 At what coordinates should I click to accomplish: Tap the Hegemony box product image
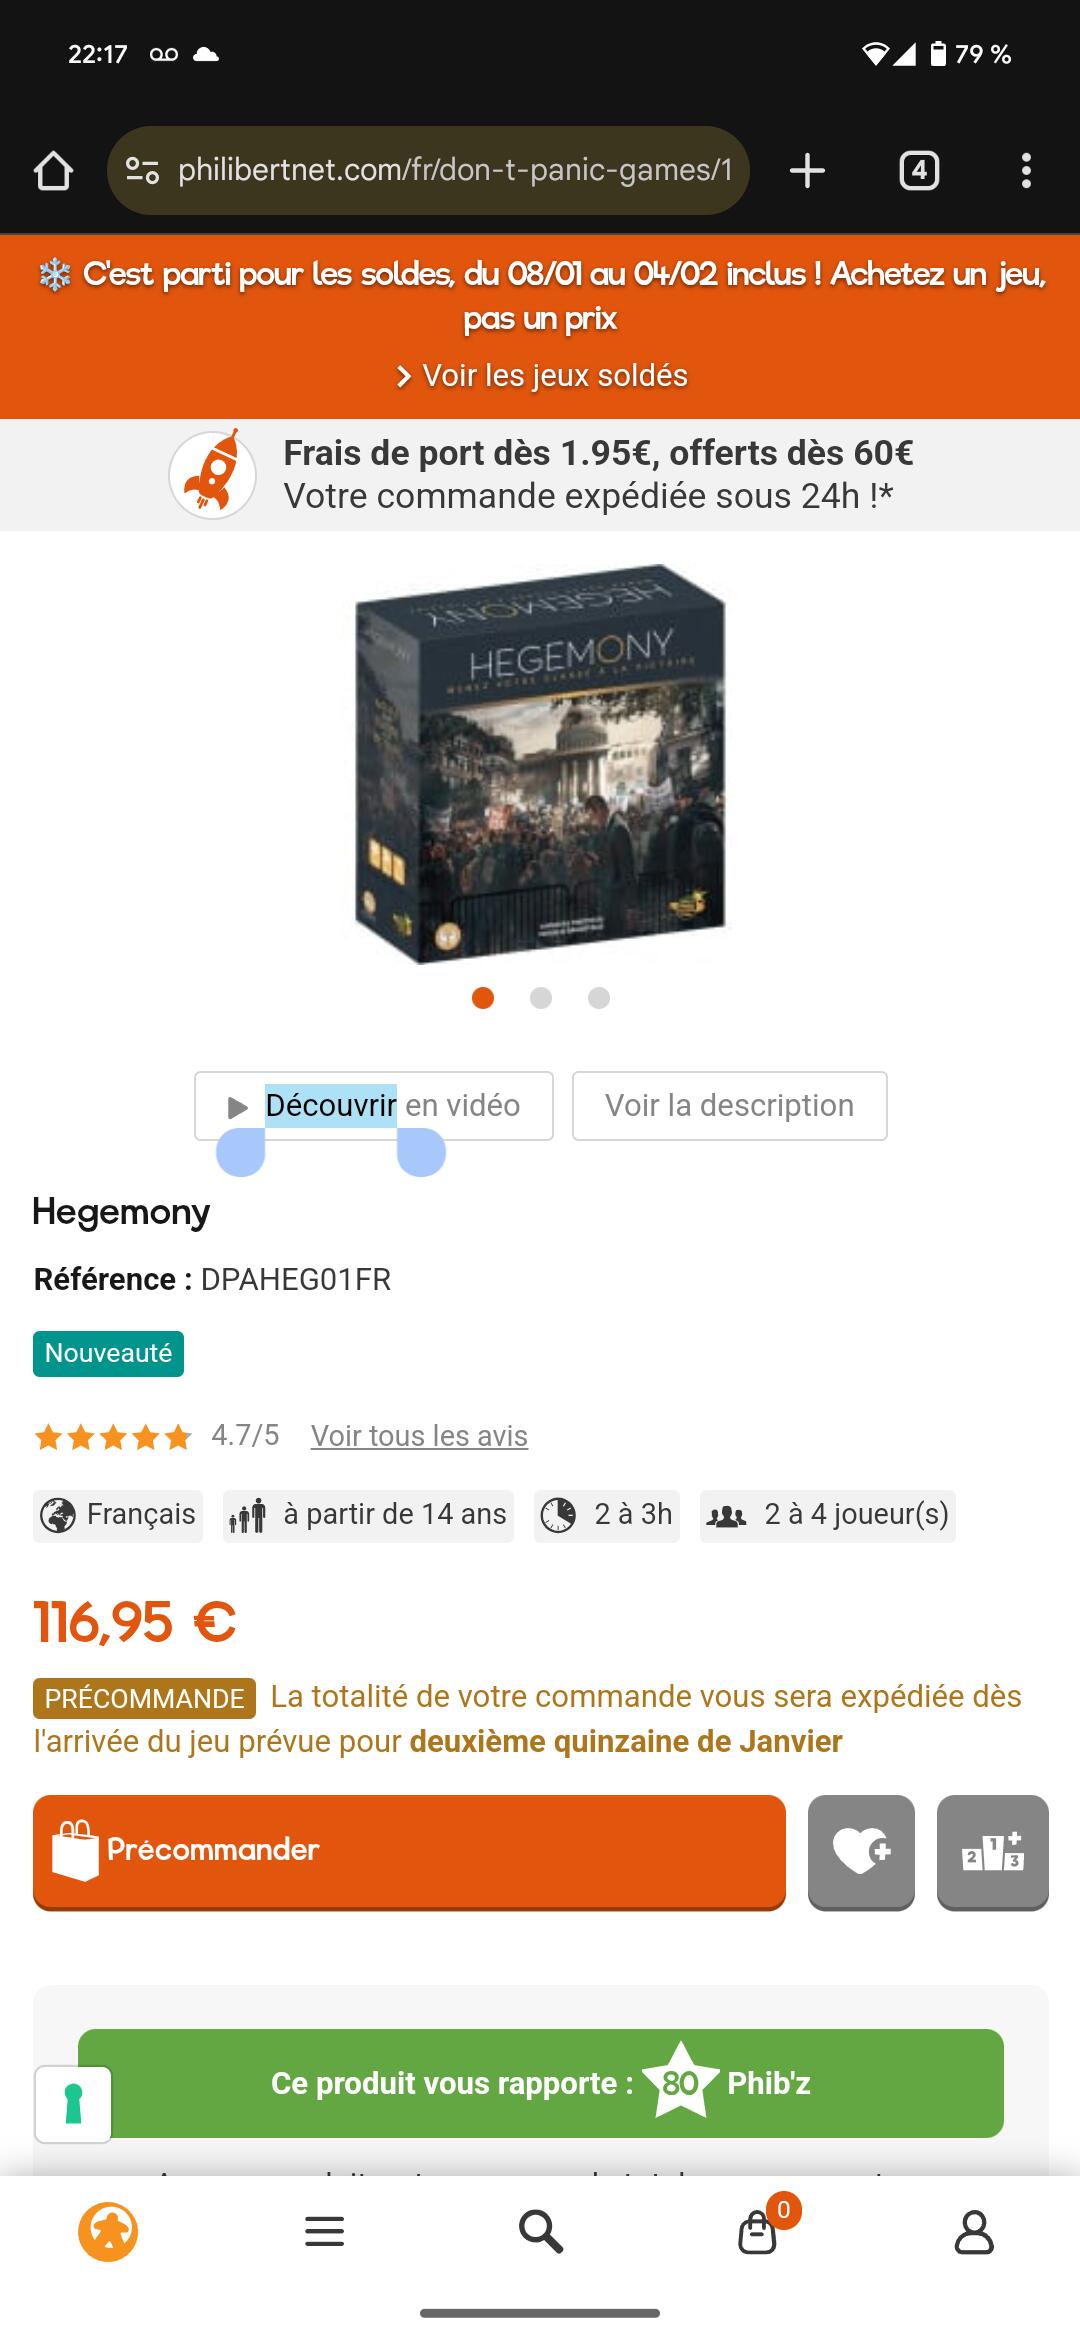540,764
